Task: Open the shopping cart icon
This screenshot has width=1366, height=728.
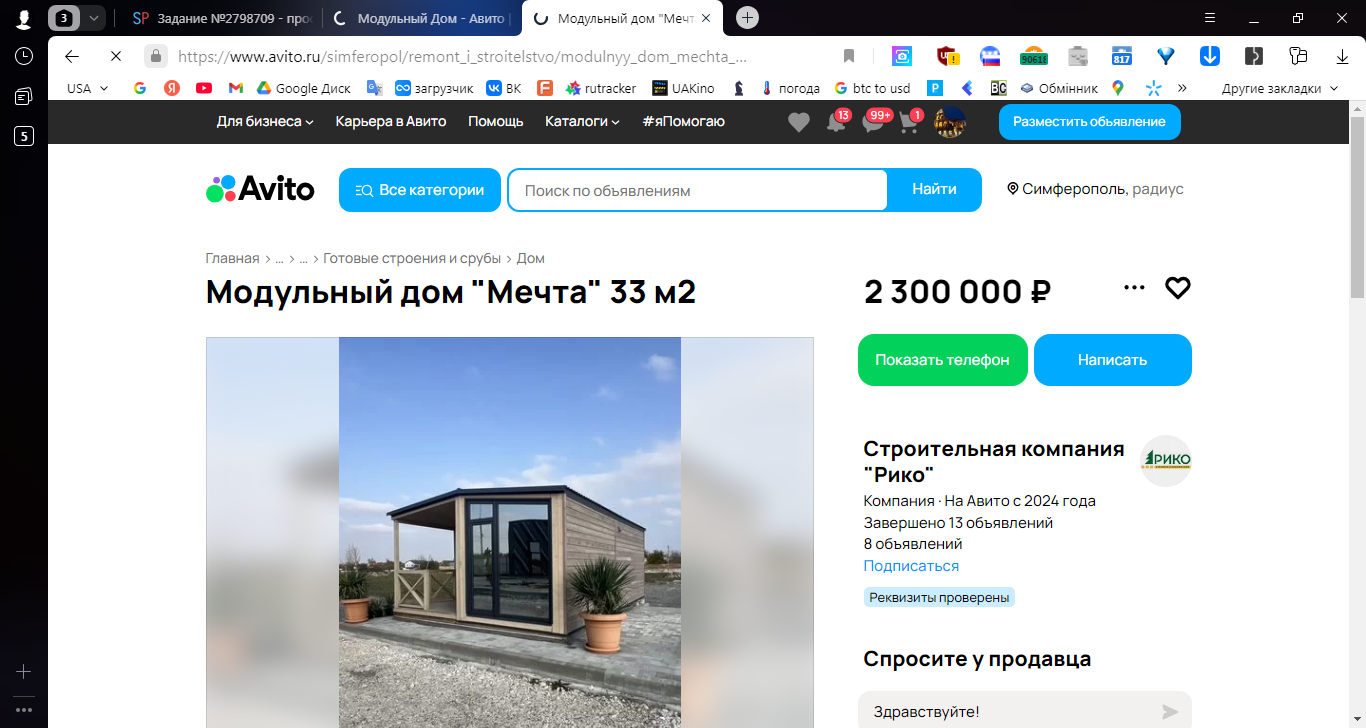Action: 909,122
